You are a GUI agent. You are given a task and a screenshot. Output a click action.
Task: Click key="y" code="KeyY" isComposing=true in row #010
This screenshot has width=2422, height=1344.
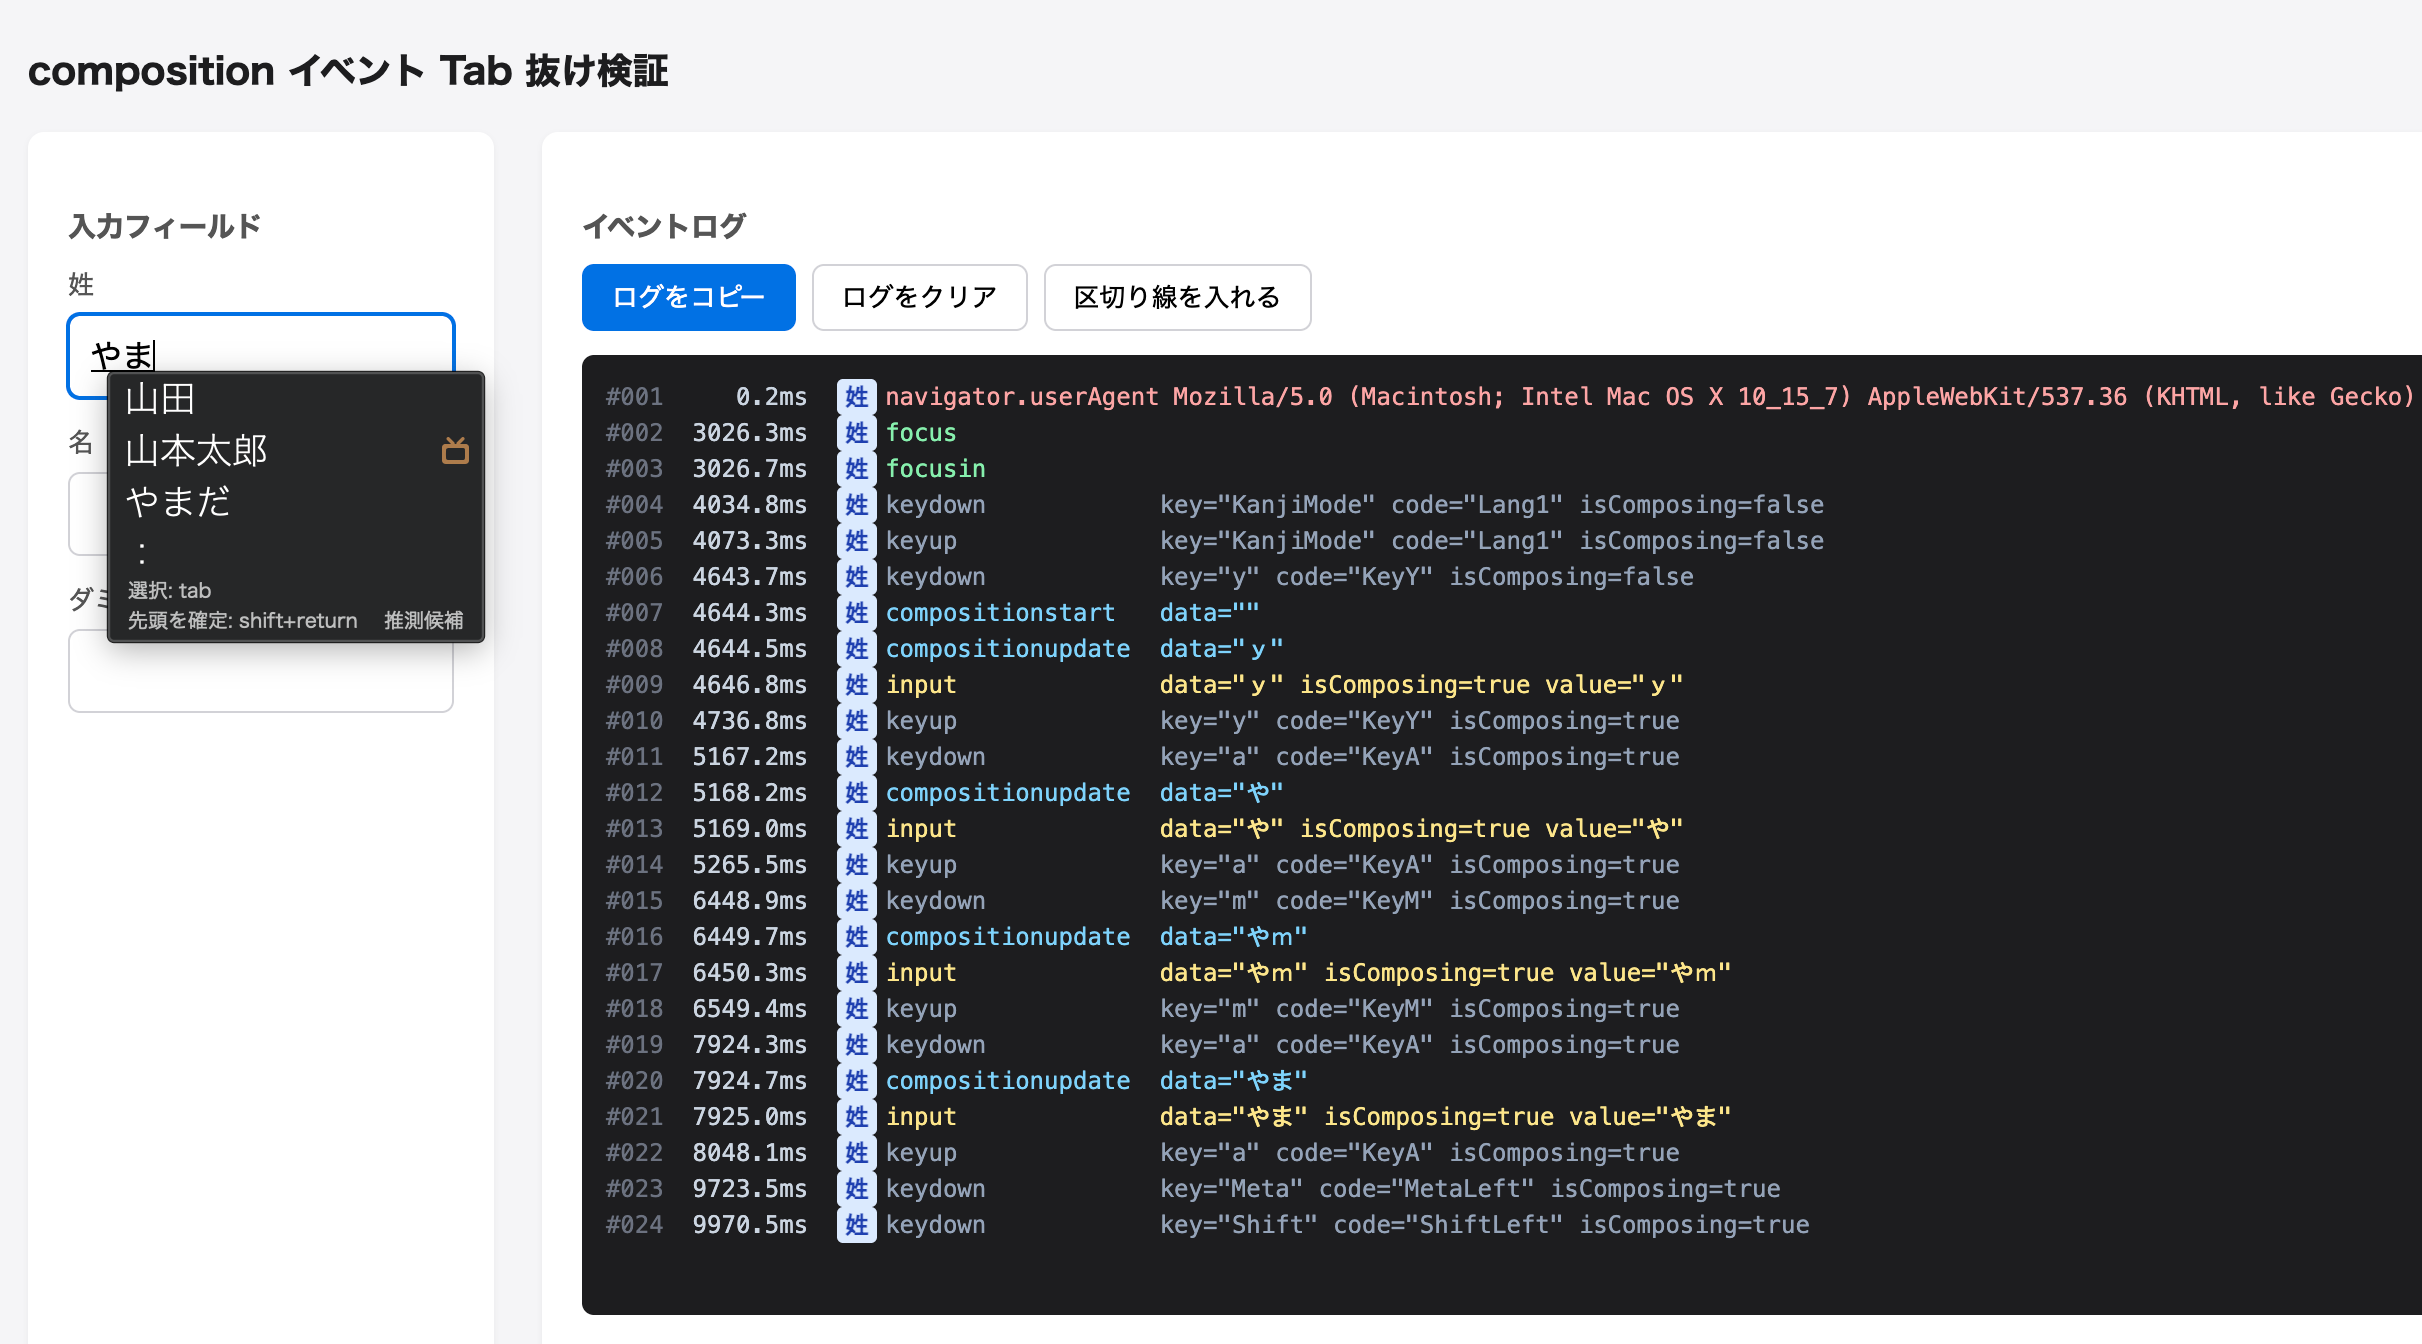click(1419, 721)
